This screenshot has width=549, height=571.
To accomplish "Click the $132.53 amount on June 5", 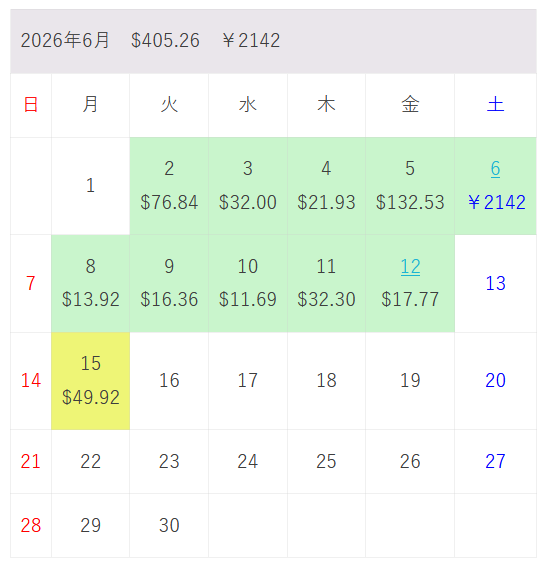I will [410, 202].
